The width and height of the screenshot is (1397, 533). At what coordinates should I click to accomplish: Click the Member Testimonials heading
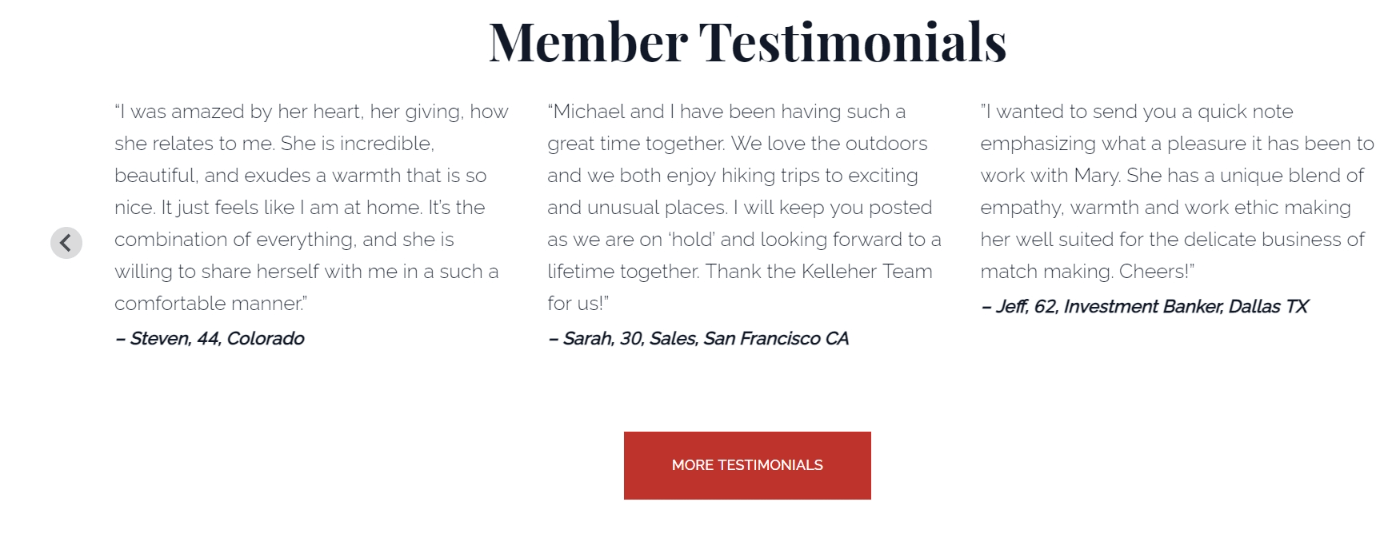tap(747, 41)
